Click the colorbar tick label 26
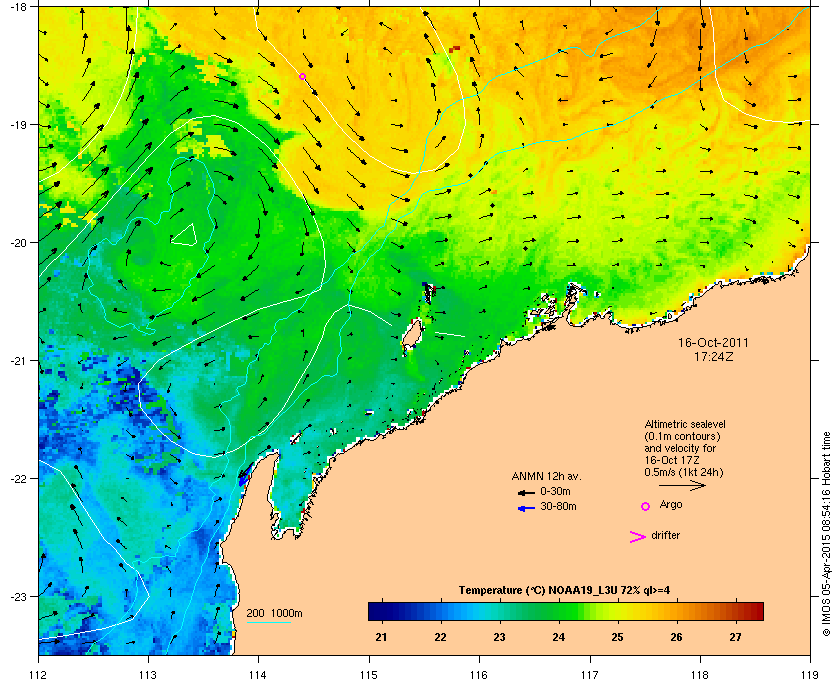This screenshot has width=840, height=680. (677, 637)
